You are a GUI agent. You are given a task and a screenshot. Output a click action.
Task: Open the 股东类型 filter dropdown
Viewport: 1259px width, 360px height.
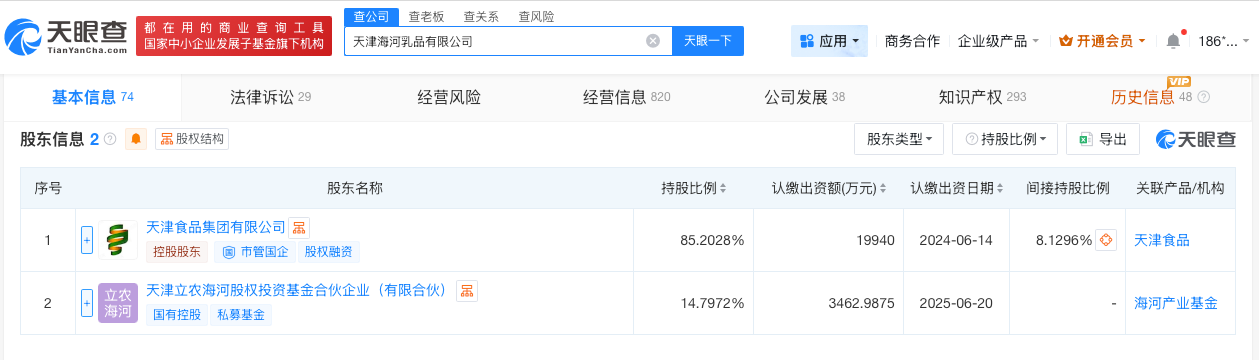tap(899, 139)
